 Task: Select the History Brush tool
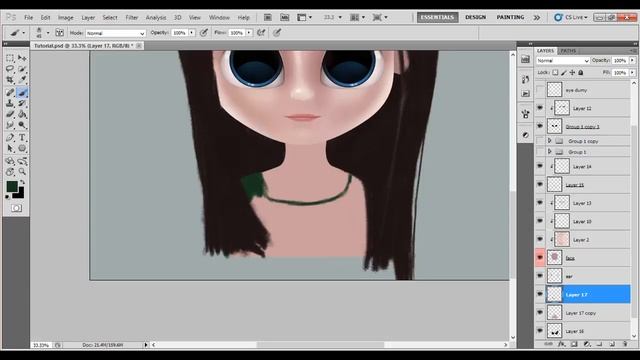(x=22, y=104)
